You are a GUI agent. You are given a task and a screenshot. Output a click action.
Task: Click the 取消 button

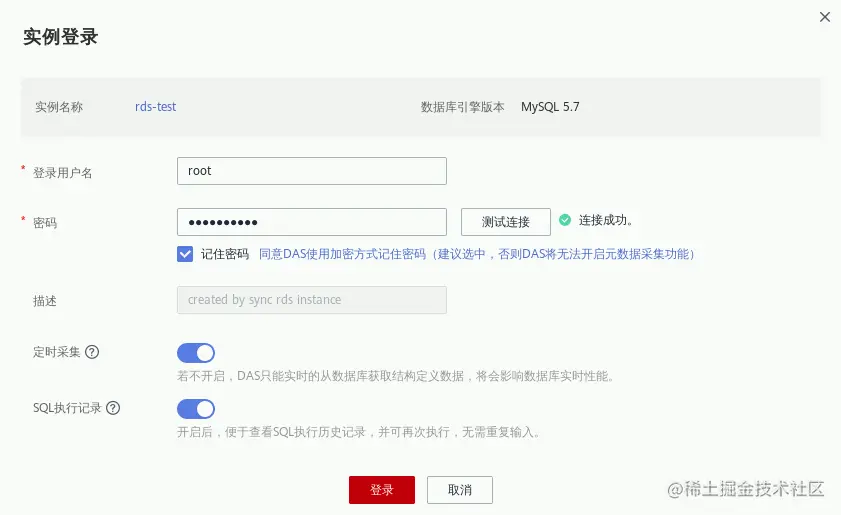pyautogui.click(x=460, y=490)
